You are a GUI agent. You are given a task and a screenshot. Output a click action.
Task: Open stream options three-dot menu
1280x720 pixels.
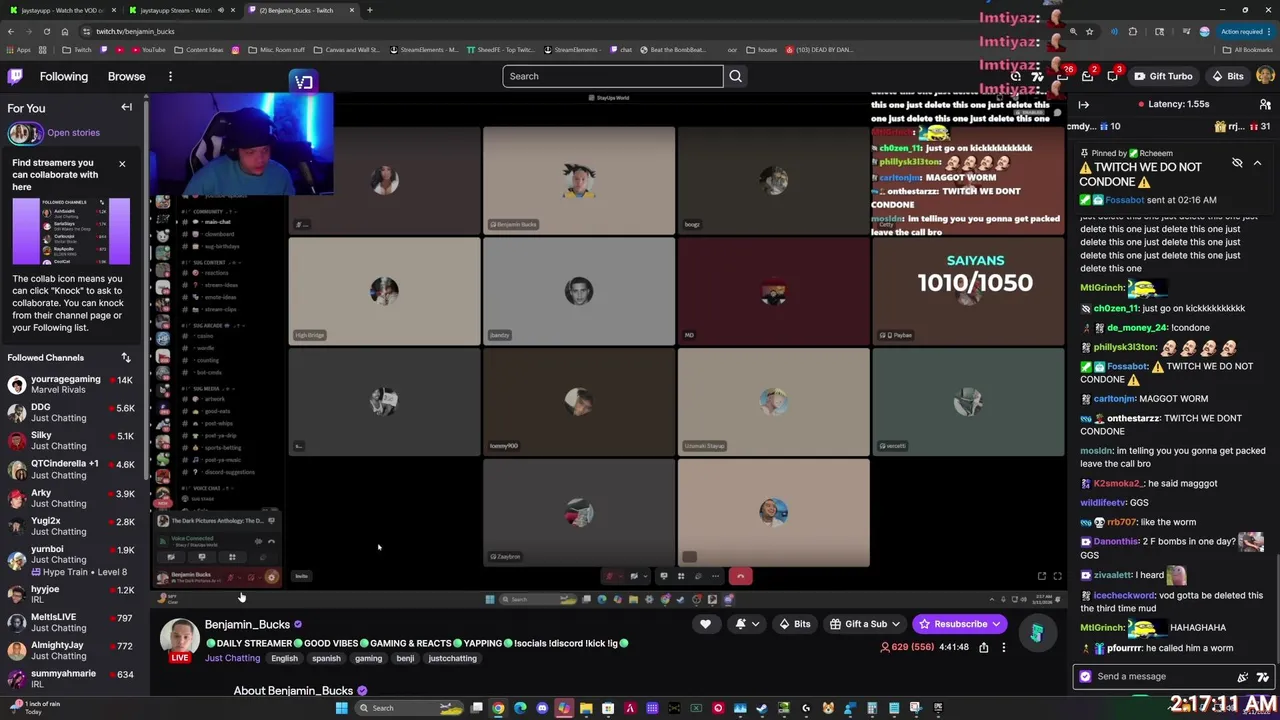[1003, 647]
